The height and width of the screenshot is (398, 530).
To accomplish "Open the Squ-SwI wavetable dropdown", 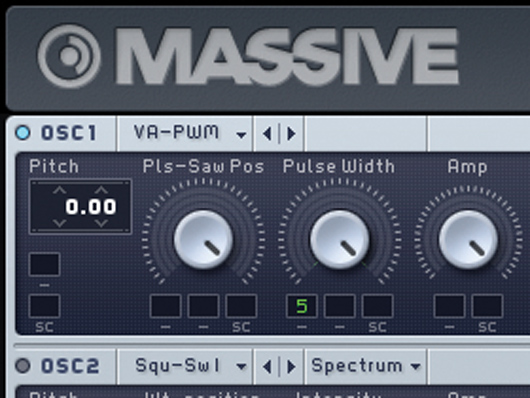I will click(x=185, y=366).
